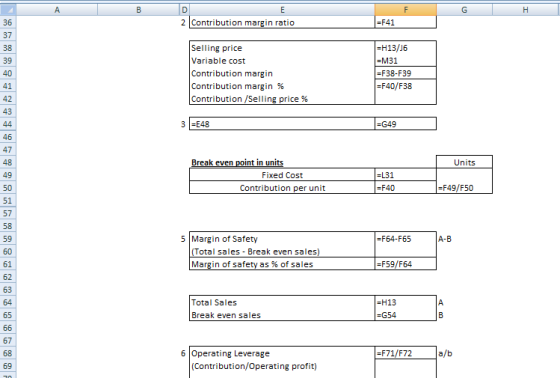Image resolution: width=560 pixels, height=378 pixels.
Task: Click the 'Fixed Cost' cell
Action: pos(282,175)
